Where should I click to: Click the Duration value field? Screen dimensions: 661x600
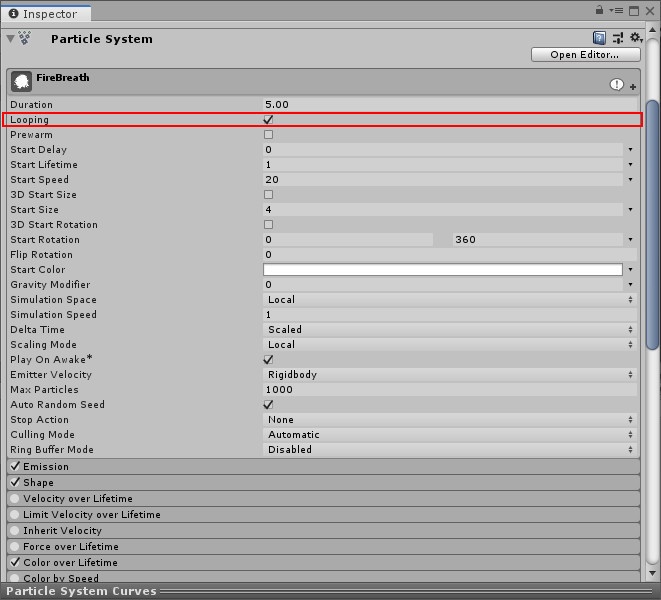click(450, 105)
